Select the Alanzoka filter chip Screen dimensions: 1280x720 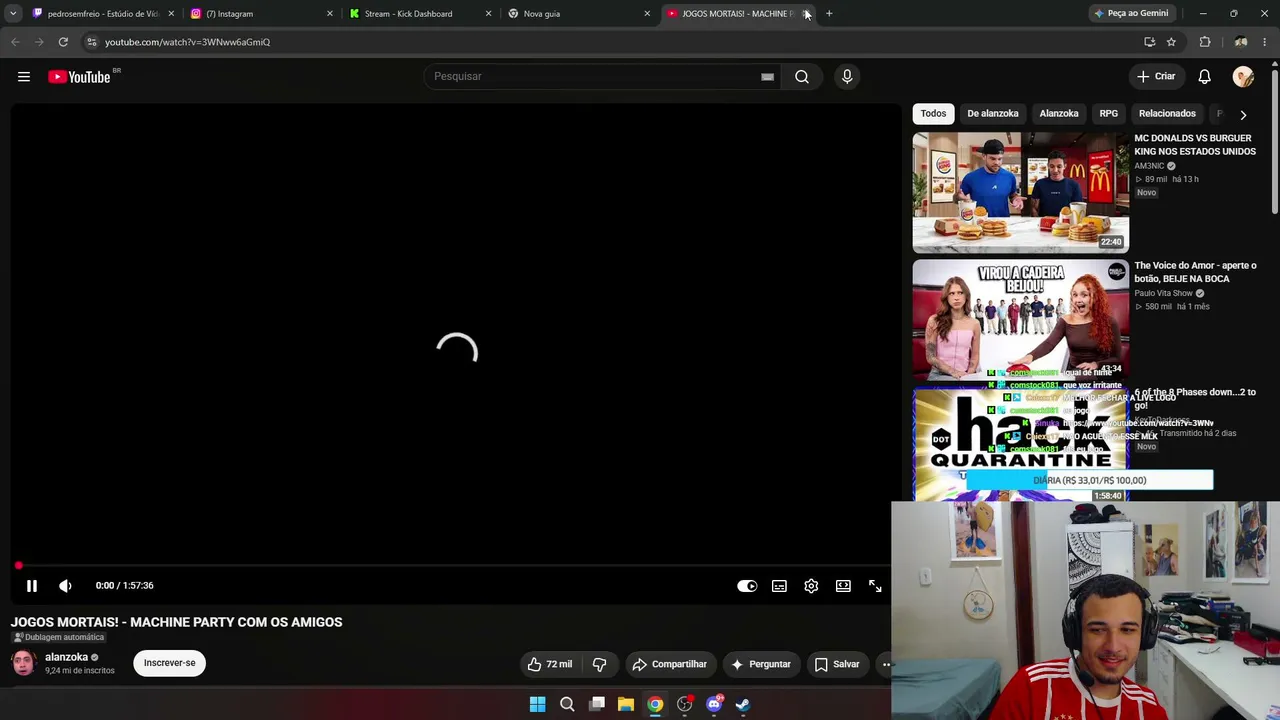(1059, 114)
